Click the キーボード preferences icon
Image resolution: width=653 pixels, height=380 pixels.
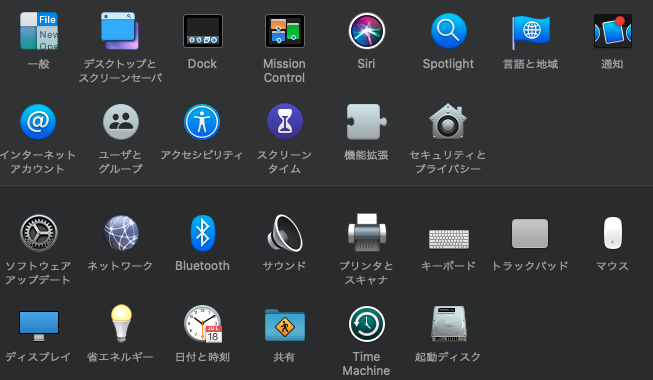[x=449, y=239]
